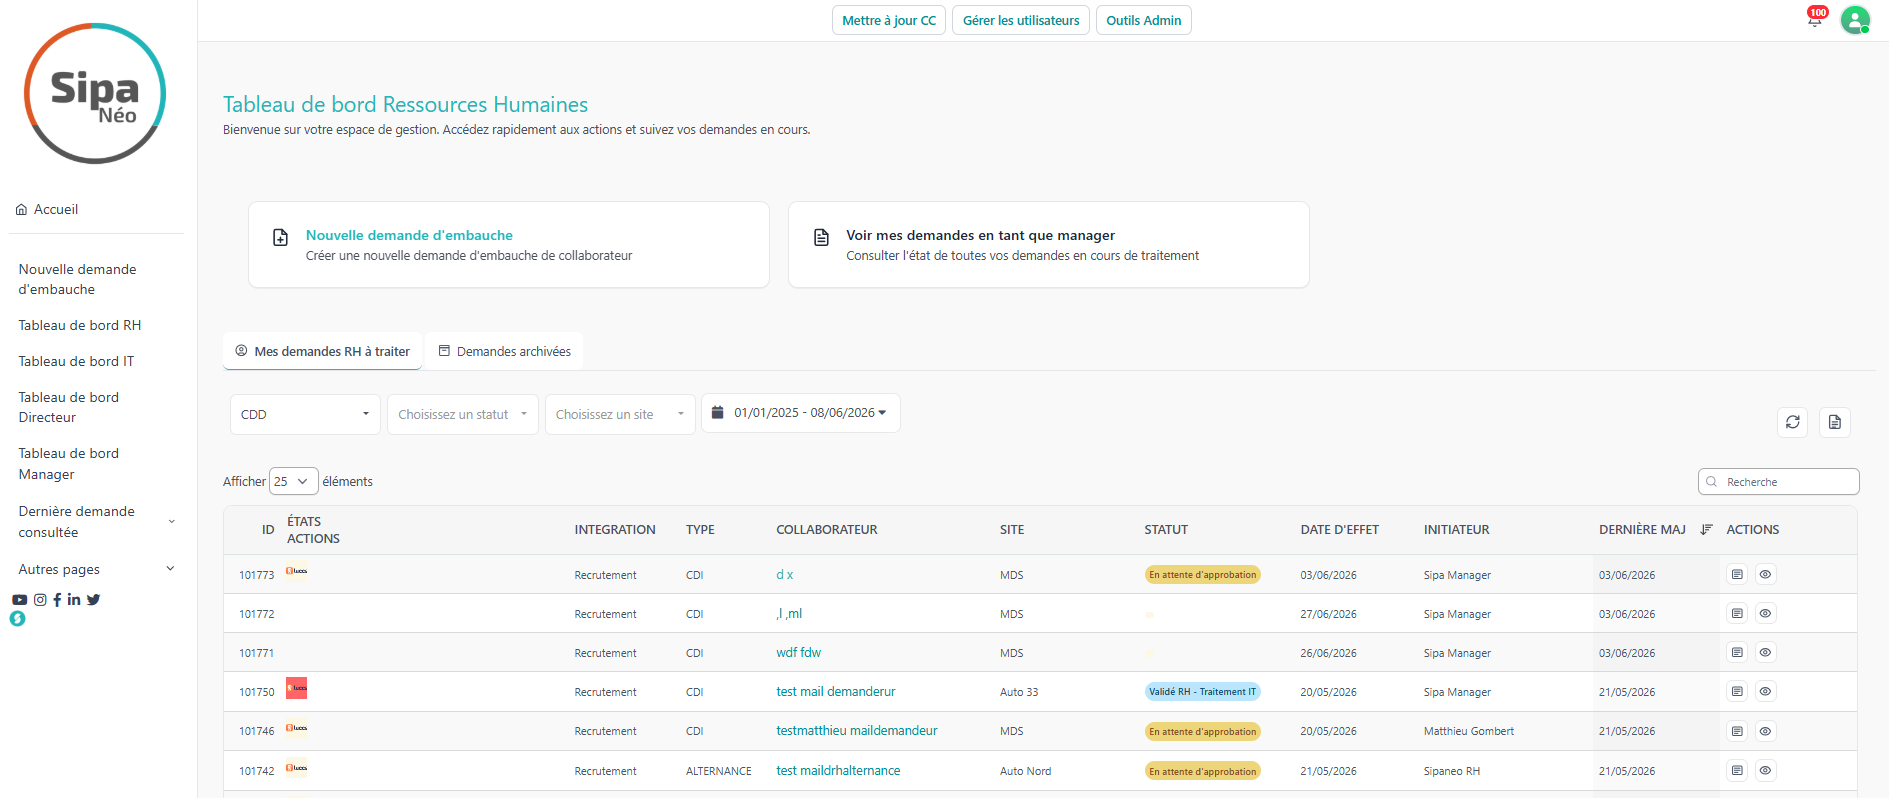Open the Choisissez un statut dropdown

pos(463,414)
